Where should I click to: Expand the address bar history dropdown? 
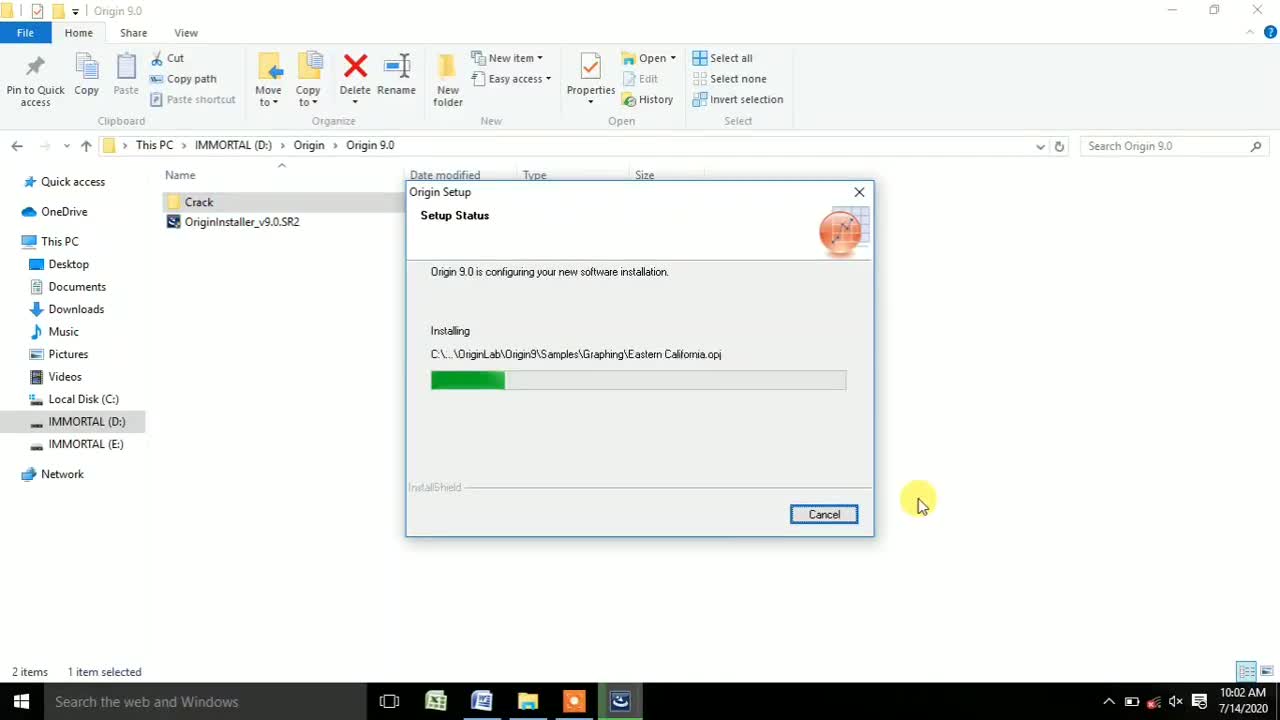(1040, 146)
